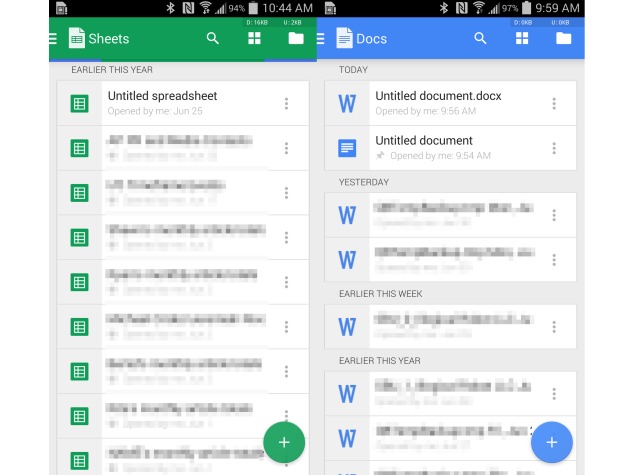The width and height of the screenshot is (635, 475).
Task: Switch Docs to grid view
Action: pos(522,38)
